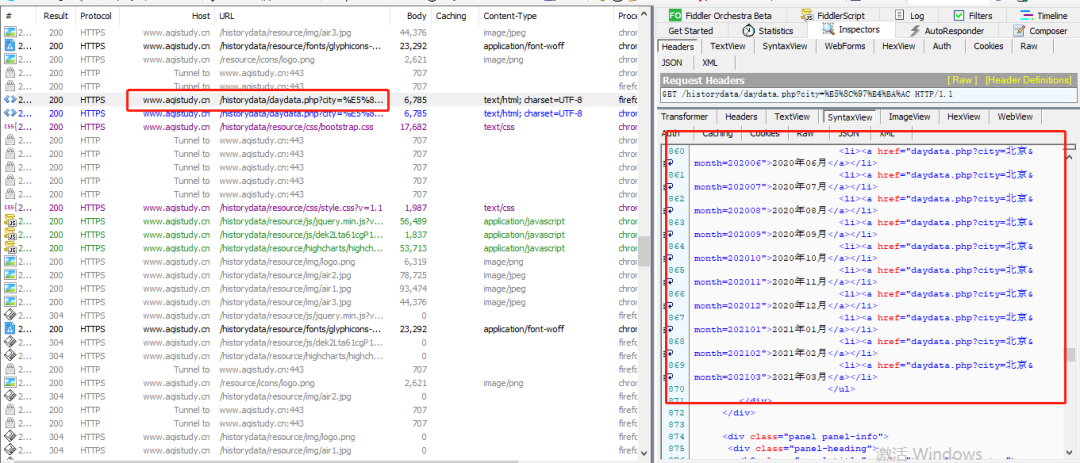
Task: Click the [Raw] link in Request Headers
Action: [x=962, y=81]
